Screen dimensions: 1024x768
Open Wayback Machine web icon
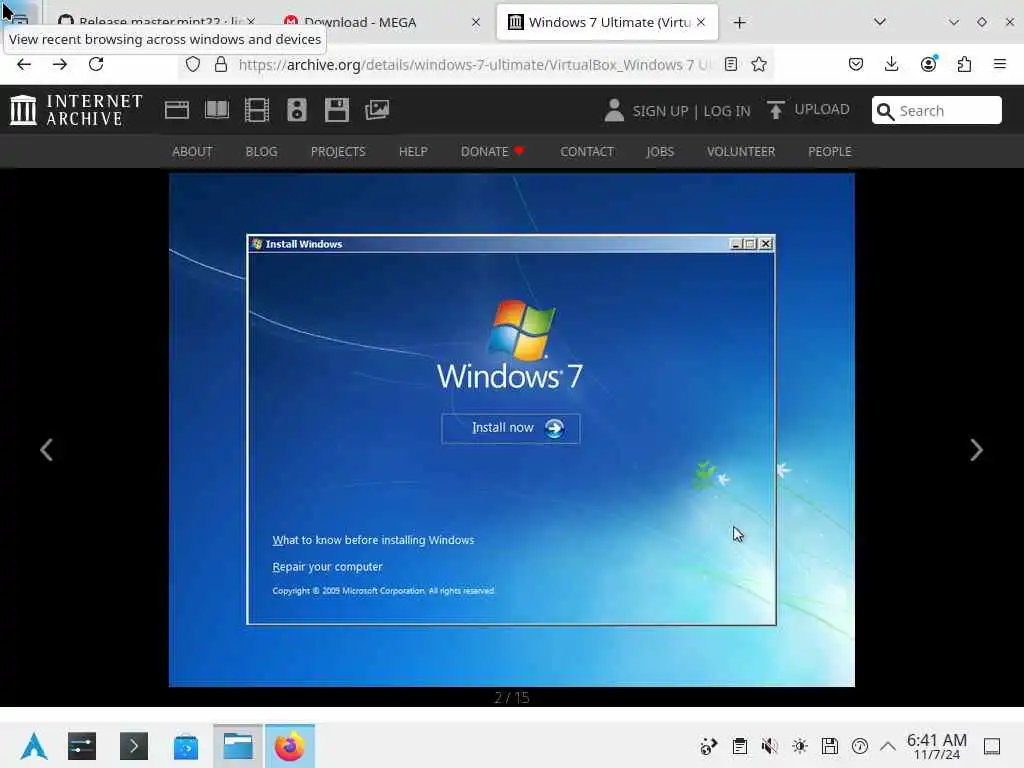pyautogui.click(x=176, y=110)
